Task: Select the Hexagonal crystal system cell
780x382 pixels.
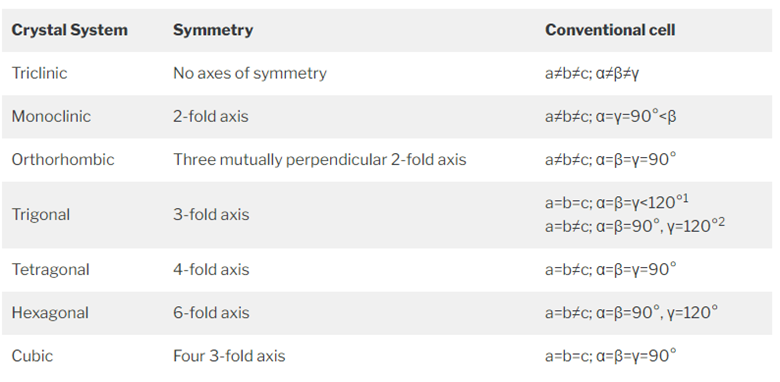Action: [50, 313]
